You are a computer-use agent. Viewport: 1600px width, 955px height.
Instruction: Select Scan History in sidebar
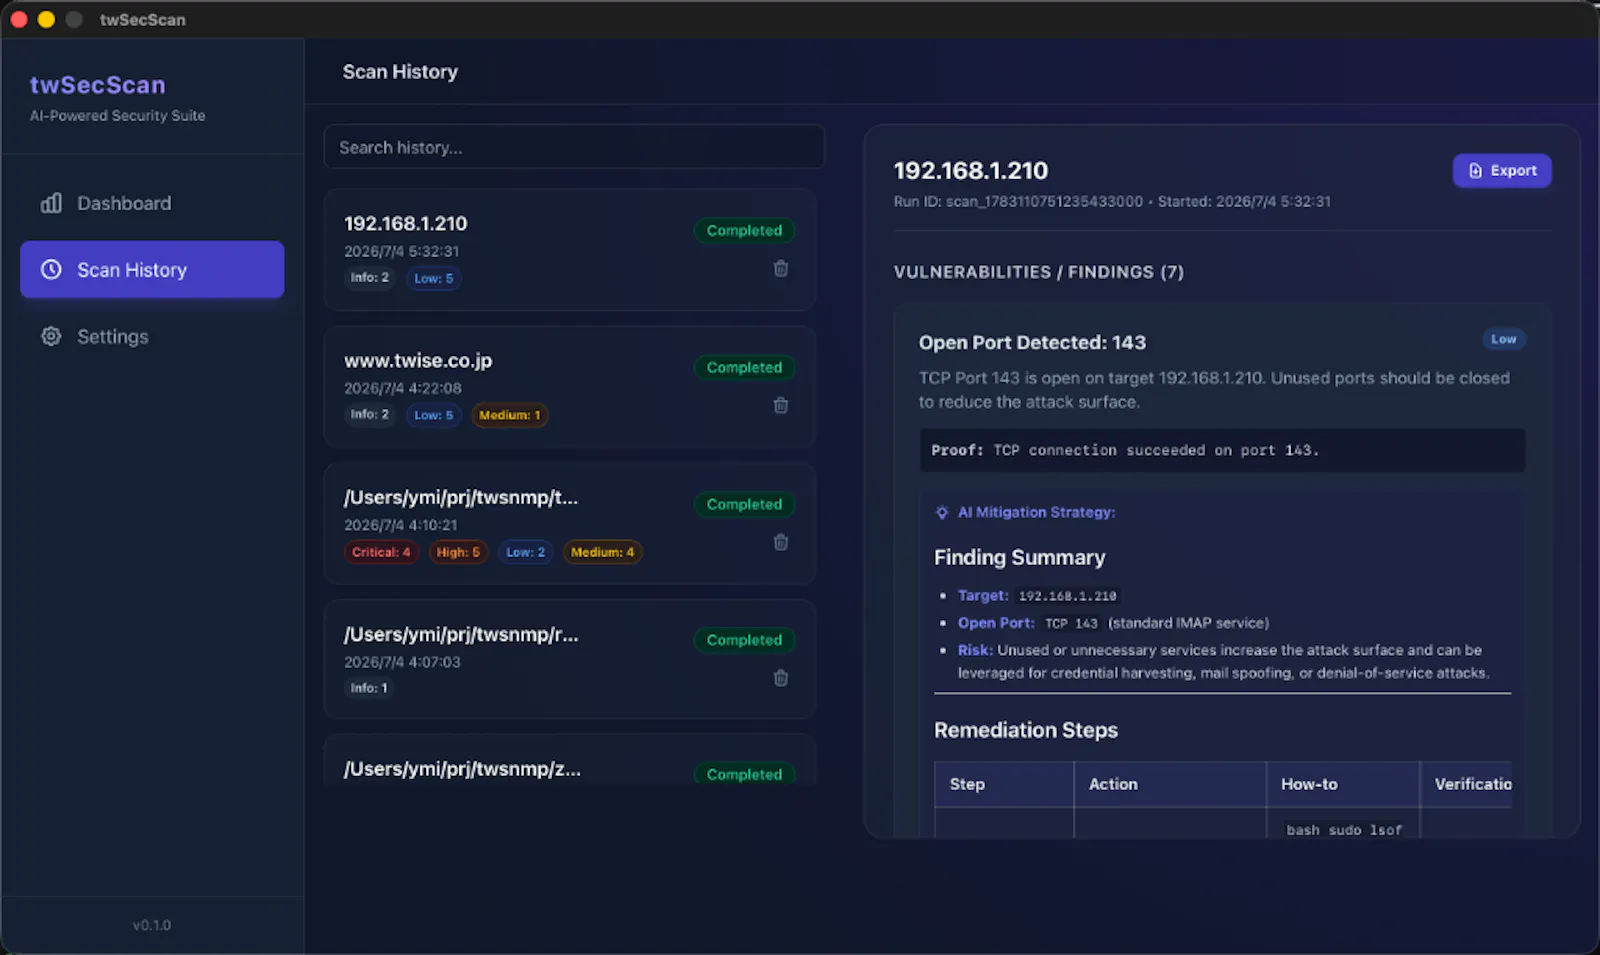coord(152,270)
